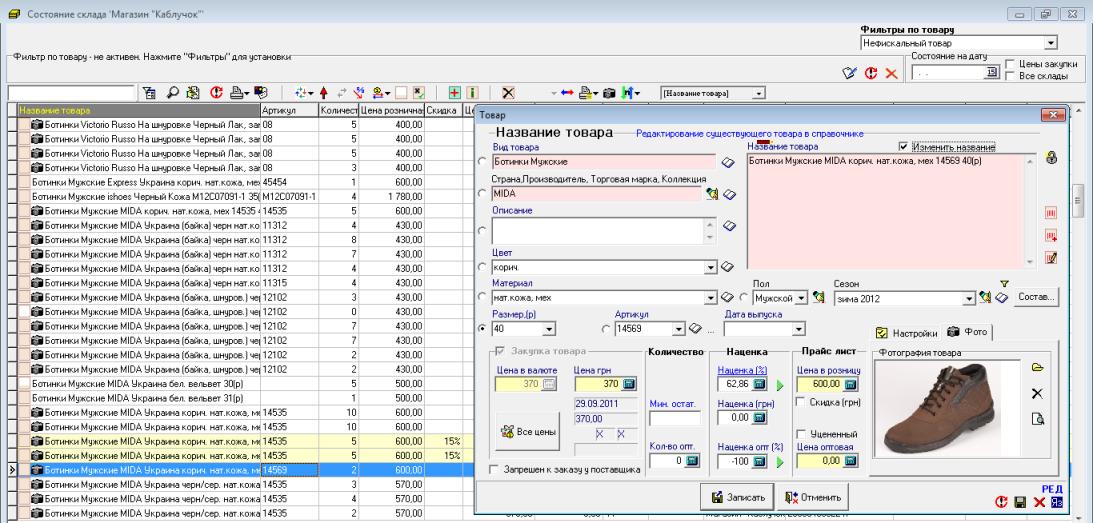The image size is (1093, 523).
Task: Click the photo preview magnifier page icon
Action: pos(1037,419)
